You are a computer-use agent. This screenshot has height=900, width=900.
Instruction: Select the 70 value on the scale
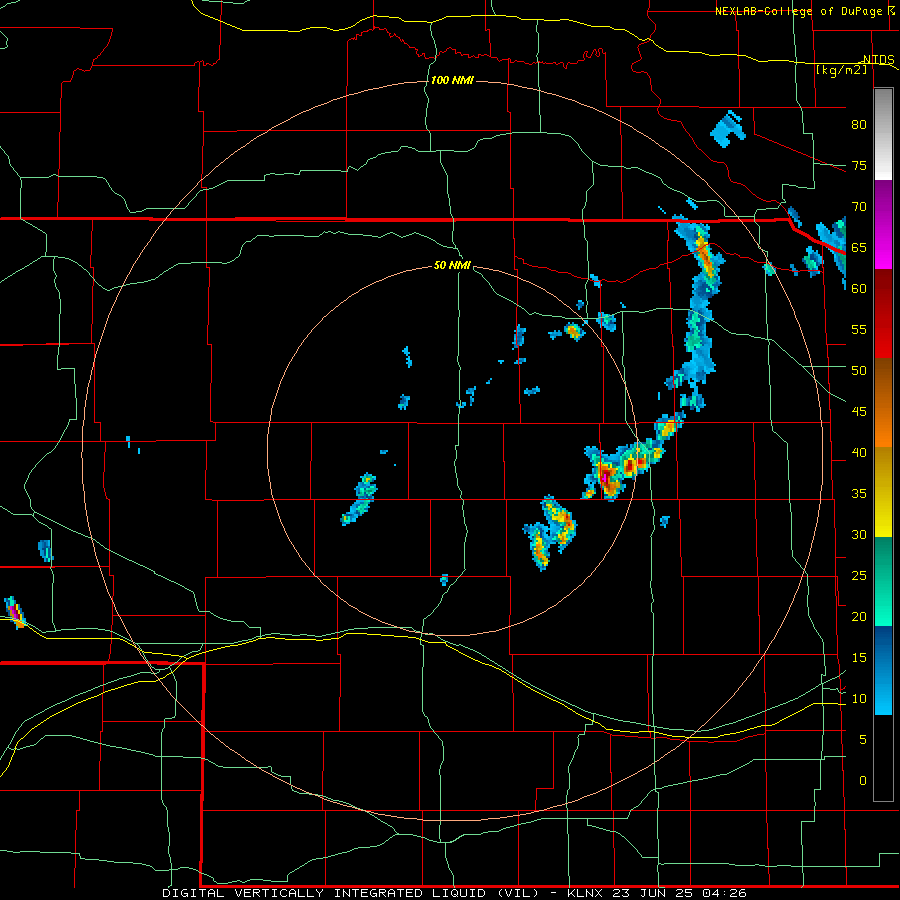tap(859, 207)
